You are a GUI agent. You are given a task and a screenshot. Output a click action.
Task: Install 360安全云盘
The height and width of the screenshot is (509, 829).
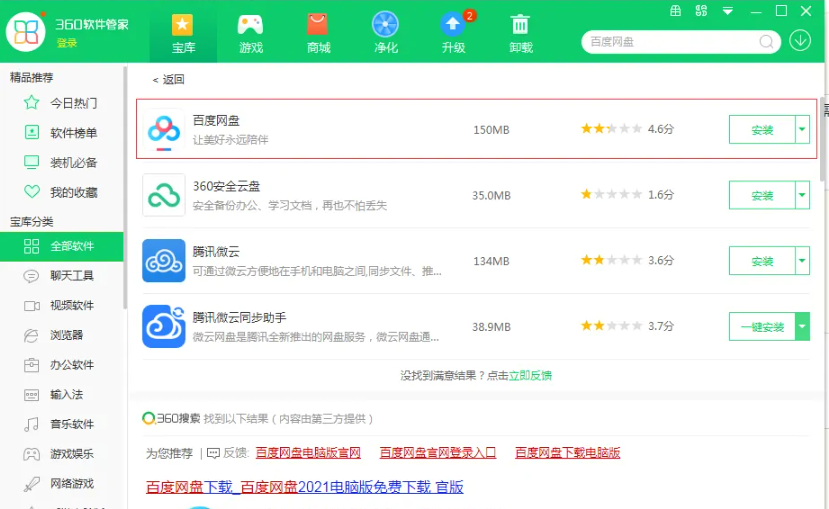pyautogui.click(x=762, y=195)
